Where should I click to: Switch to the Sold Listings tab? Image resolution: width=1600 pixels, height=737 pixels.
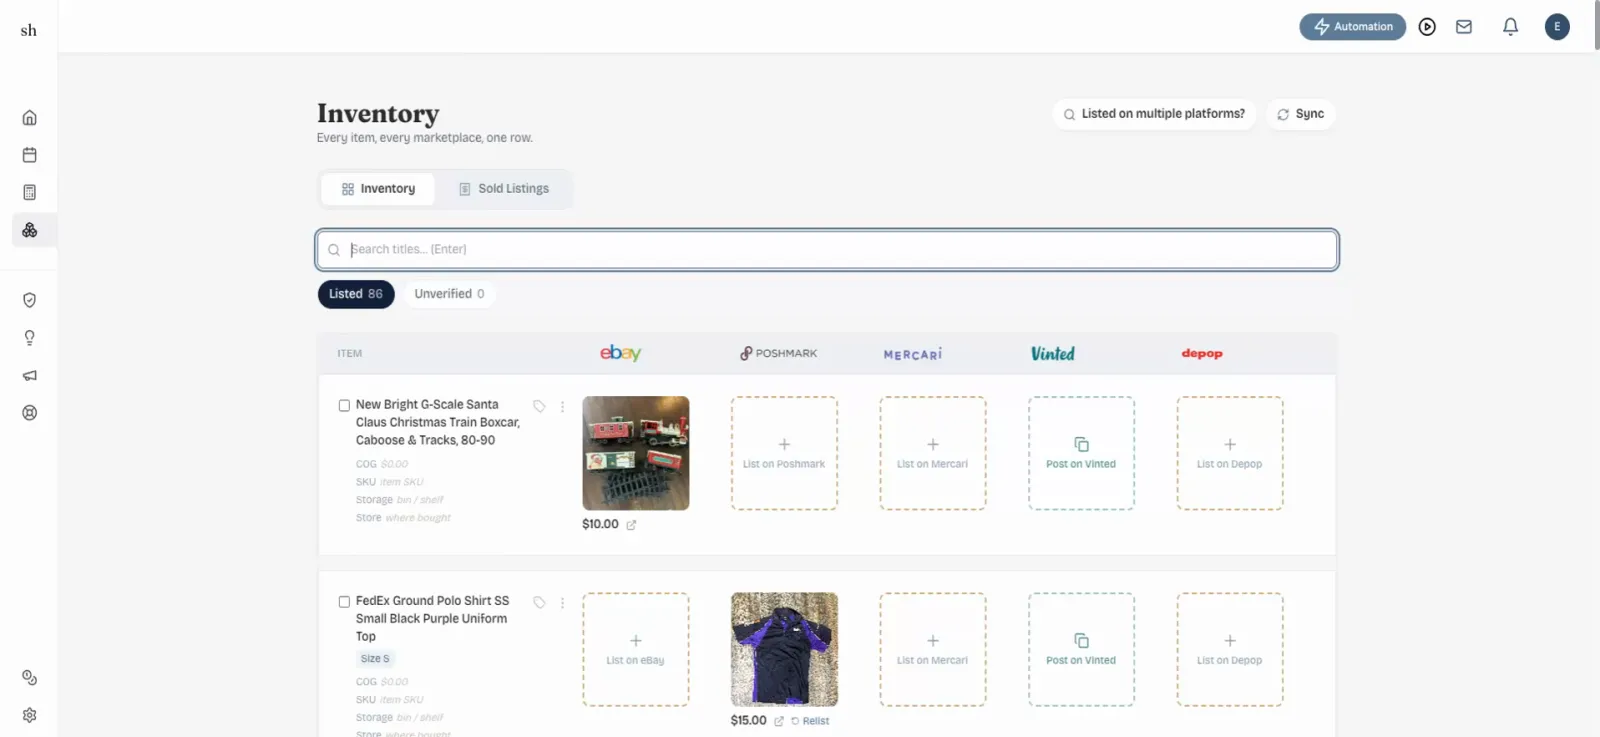point(504,189)
